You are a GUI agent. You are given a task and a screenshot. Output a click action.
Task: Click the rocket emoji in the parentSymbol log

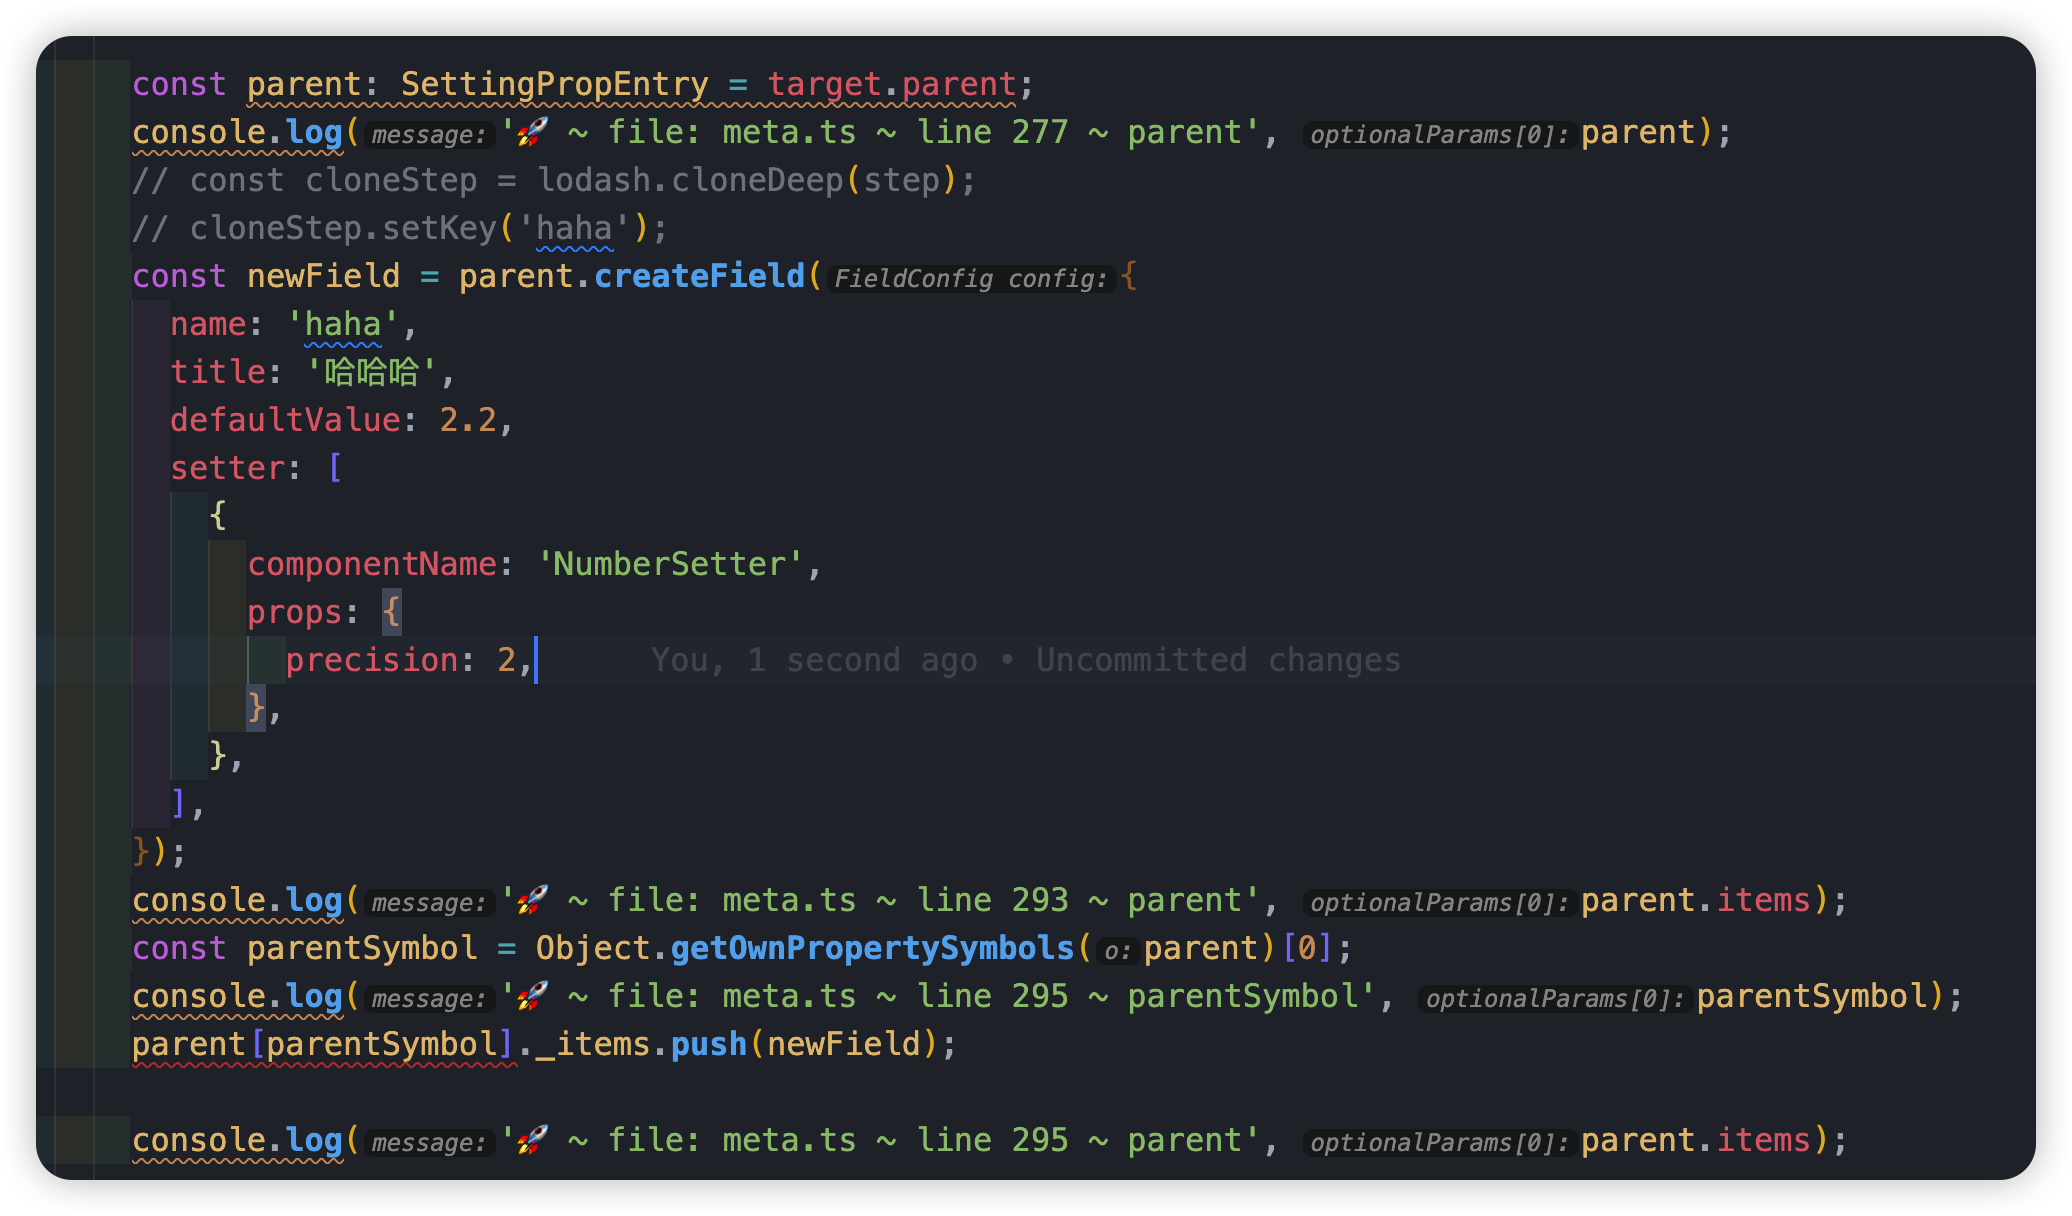pyautogui.click(x=530, y=995)
